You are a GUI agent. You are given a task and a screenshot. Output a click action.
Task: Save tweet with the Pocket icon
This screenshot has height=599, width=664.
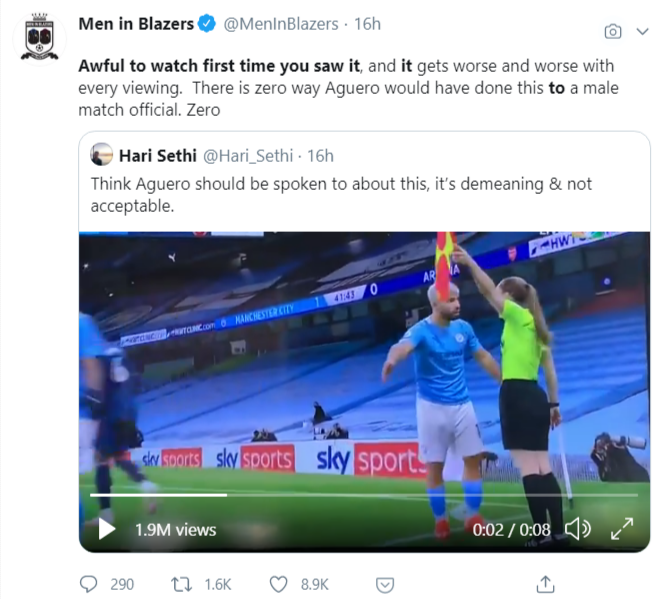(384, 583)
